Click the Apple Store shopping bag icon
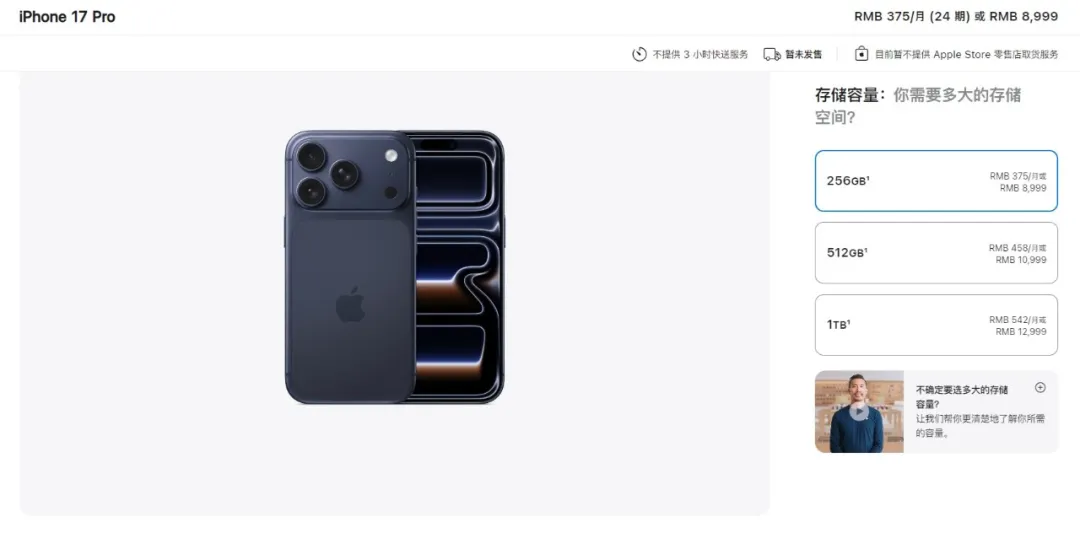This screenshot has height=533, width=1080. [862, 54]
